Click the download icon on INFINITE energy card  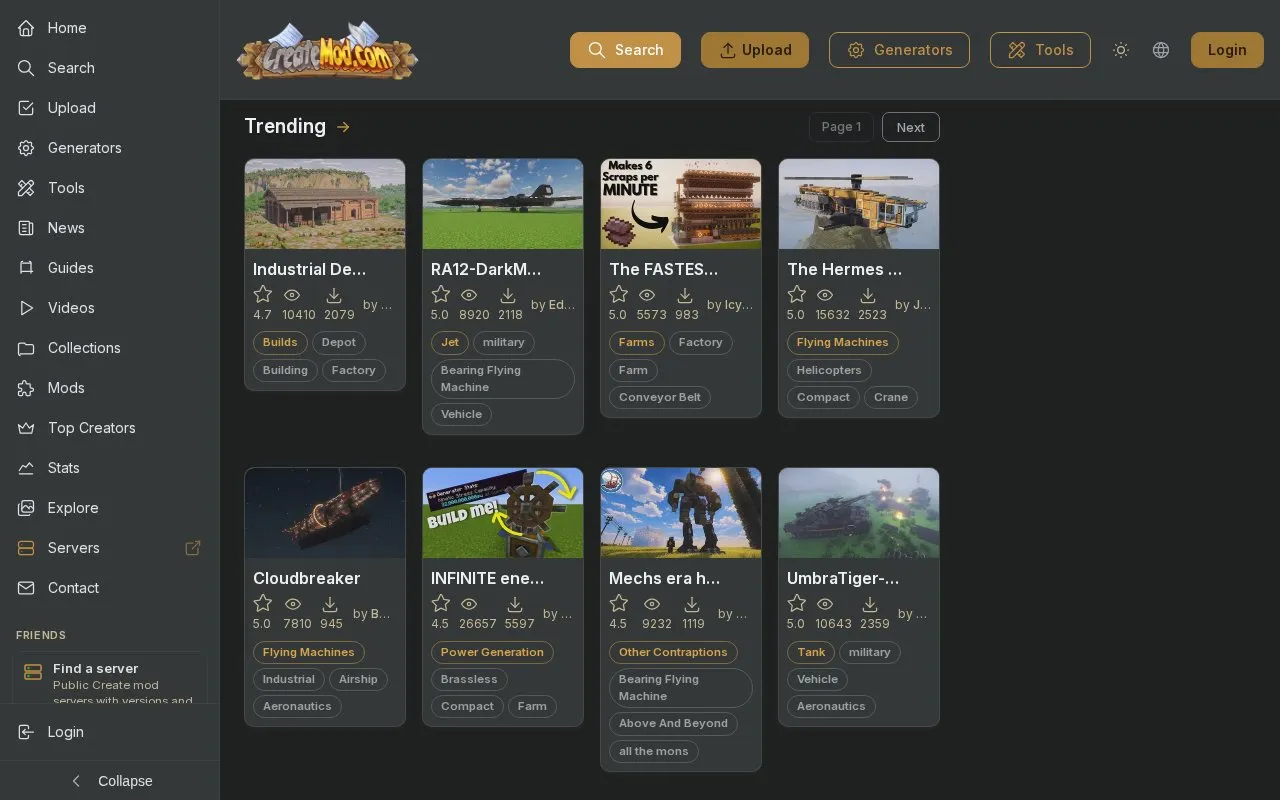coord(515,604)
